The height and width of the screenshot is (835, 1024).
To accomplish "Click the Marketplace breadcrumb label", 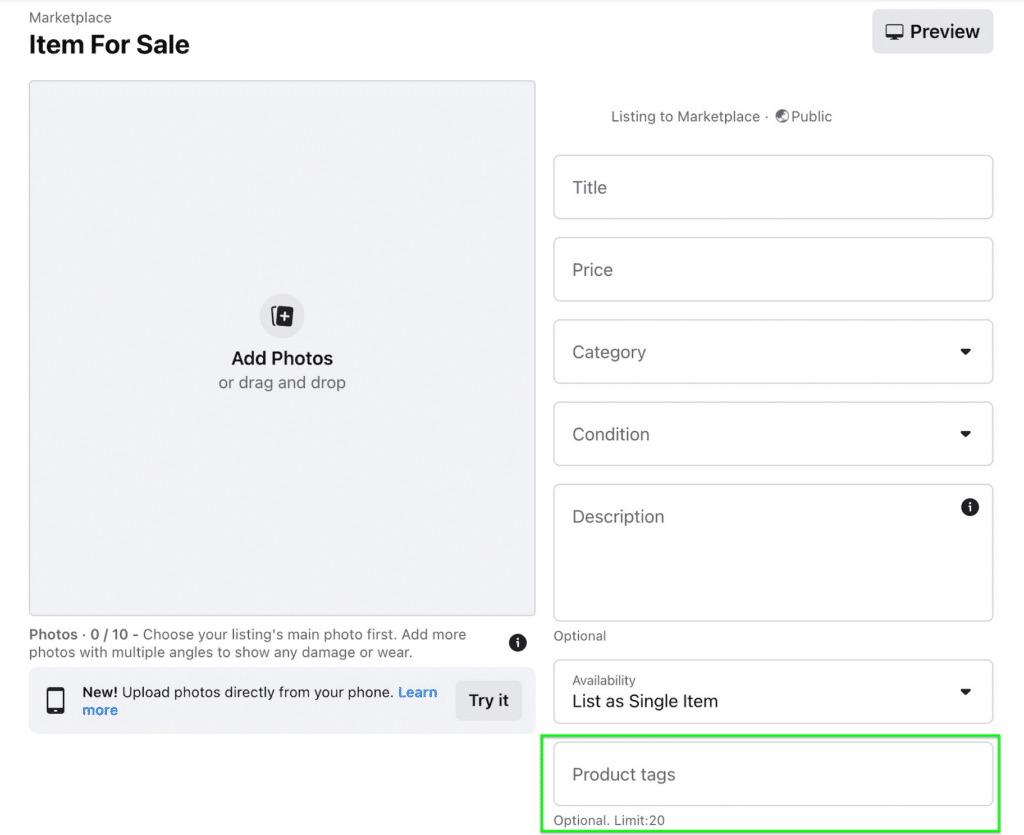I will (69, 17).
